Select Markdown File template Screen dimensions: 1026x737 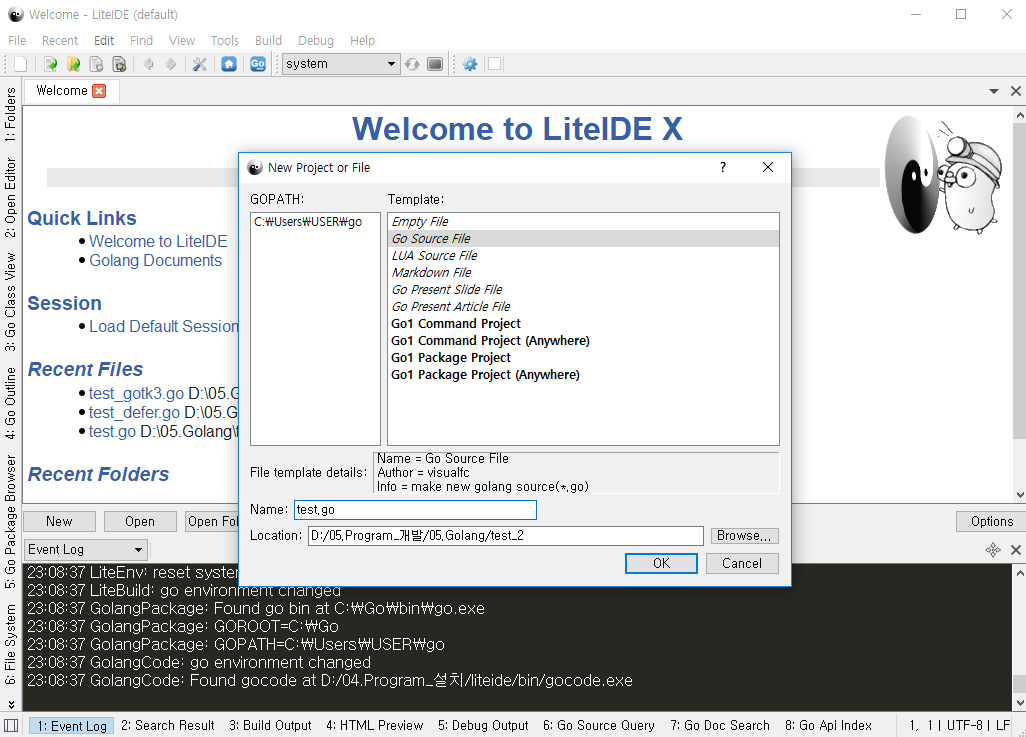coord(582,272)
